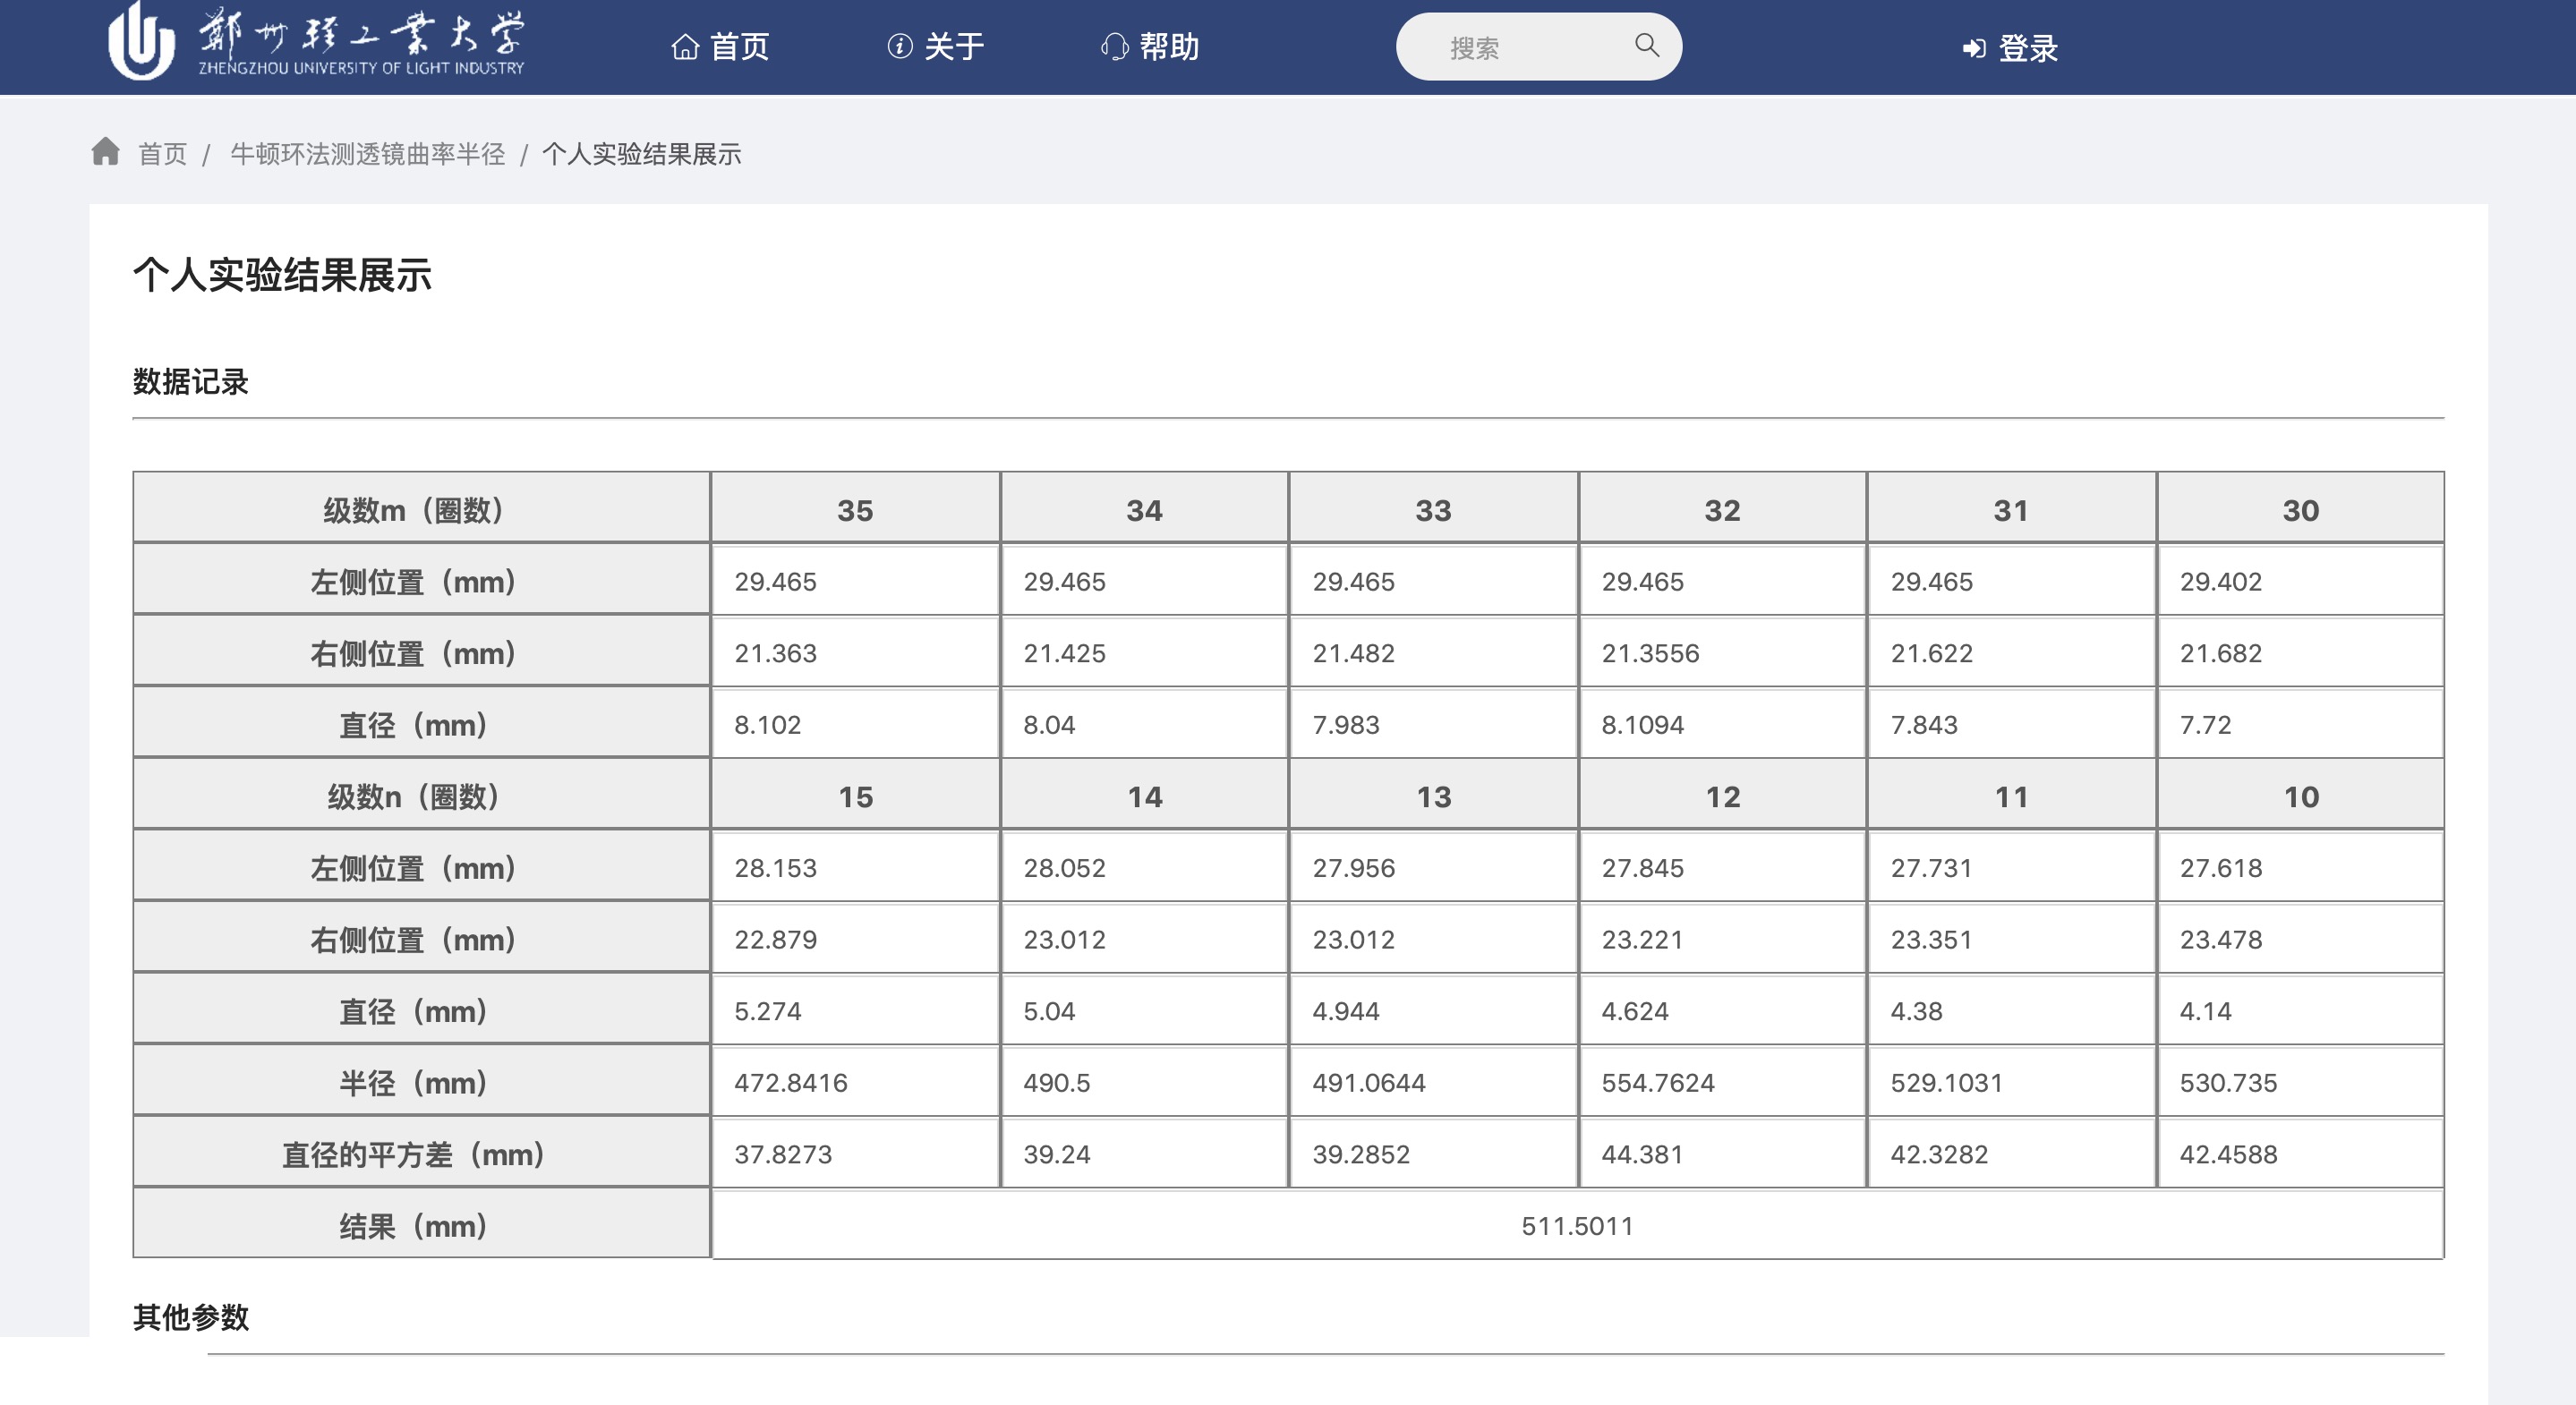Click the 级数n（圈数） row header
The image size is (2576, 1405).
[x=421, y=794]
